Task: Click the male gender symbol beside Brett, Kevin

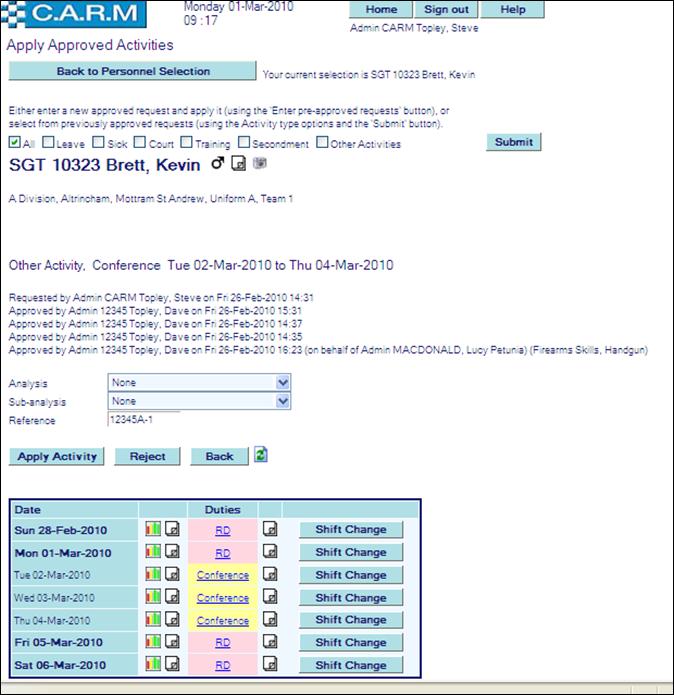Action: pos(218,164)
